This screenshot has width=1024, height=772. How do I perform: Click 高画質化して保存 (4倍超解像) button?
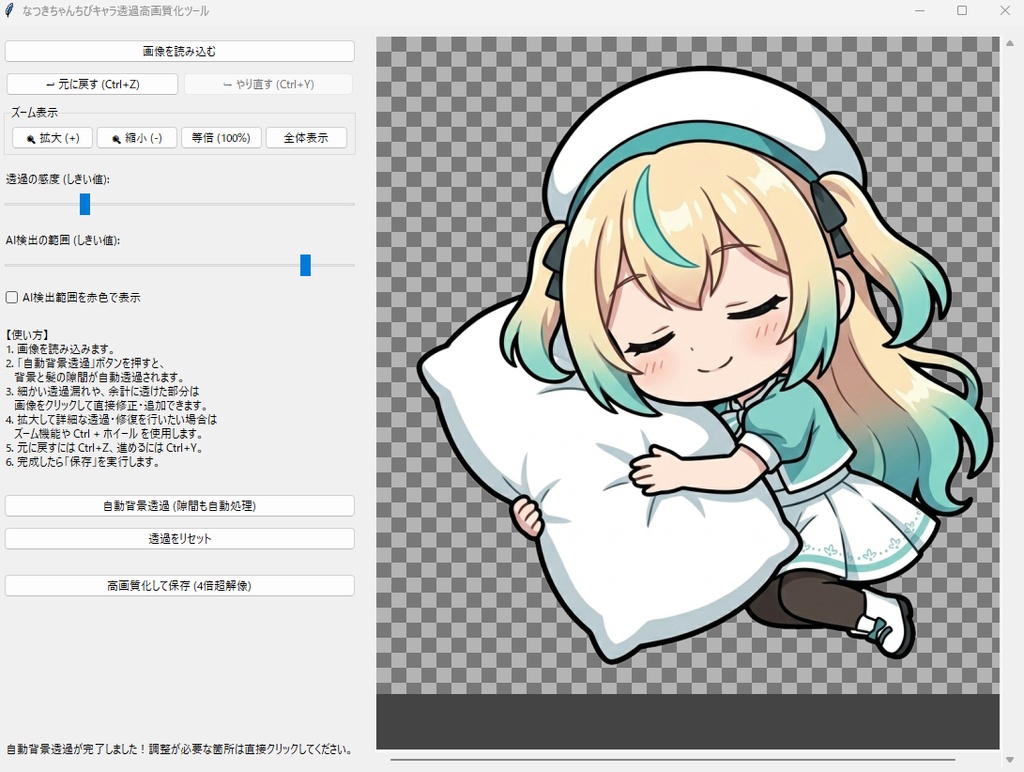(180, 585)
